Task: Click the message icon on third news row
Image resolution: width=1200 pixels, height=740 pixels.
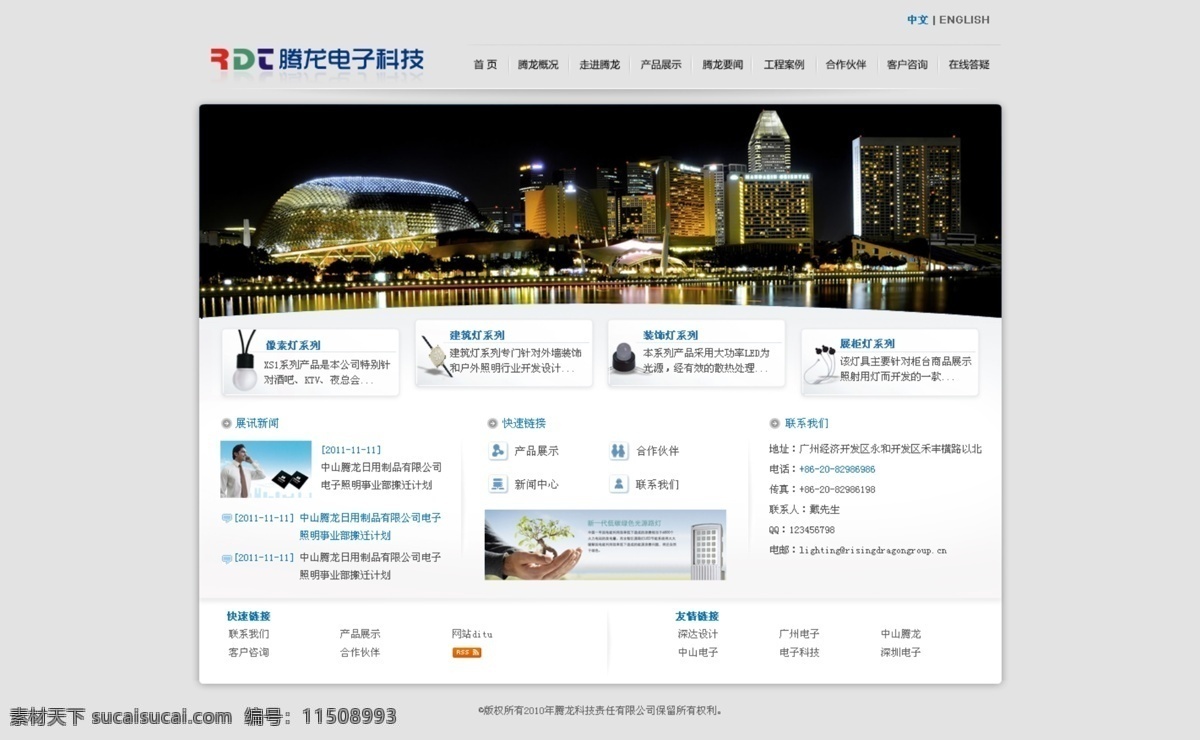Action: pyautogui.click(x=227, y=558)
